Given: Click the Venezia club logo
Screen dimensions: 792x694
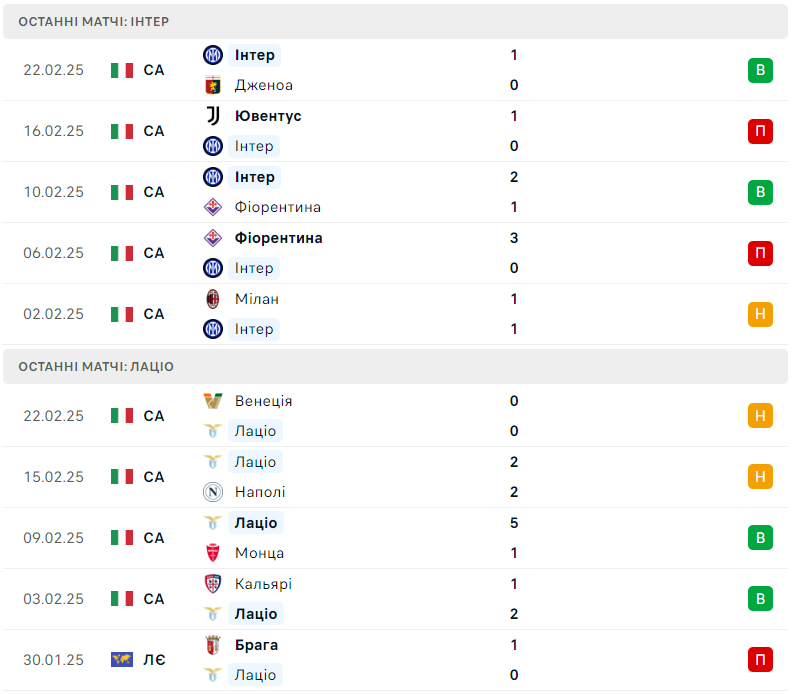Looking at the screenshot, I should pyautogui.click(x=212, y=401).
